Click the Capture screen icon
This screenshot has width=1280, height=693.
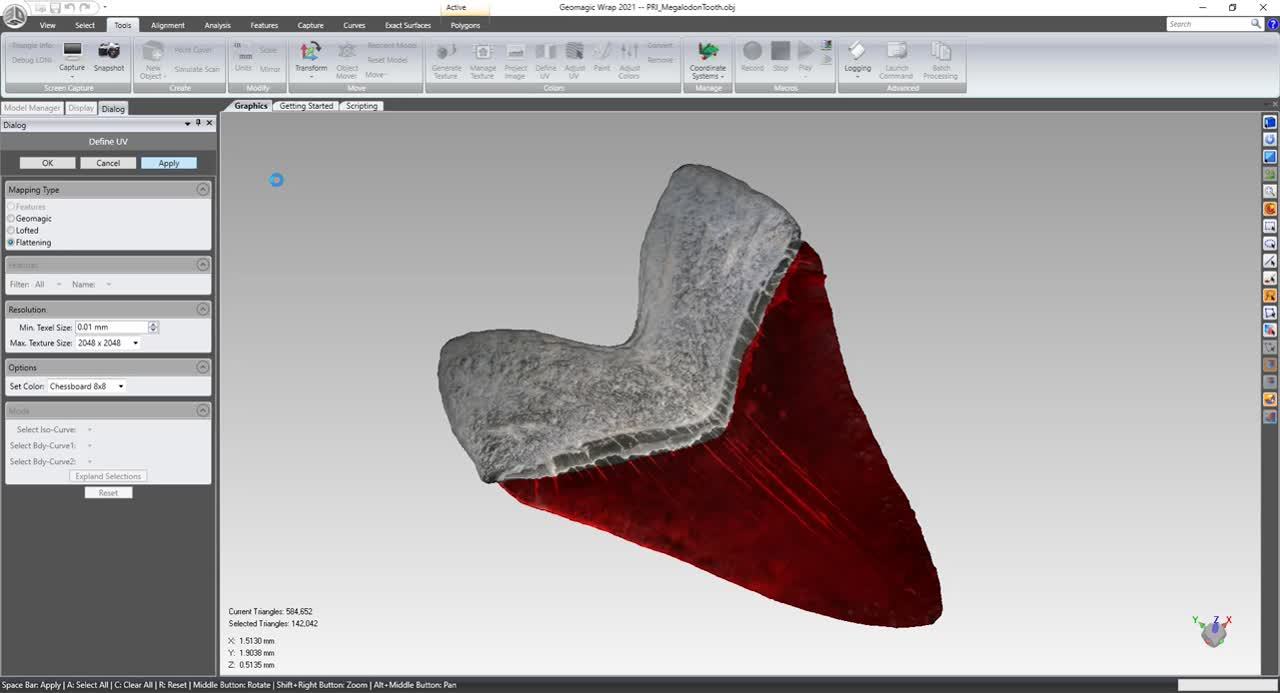point(72,51)
